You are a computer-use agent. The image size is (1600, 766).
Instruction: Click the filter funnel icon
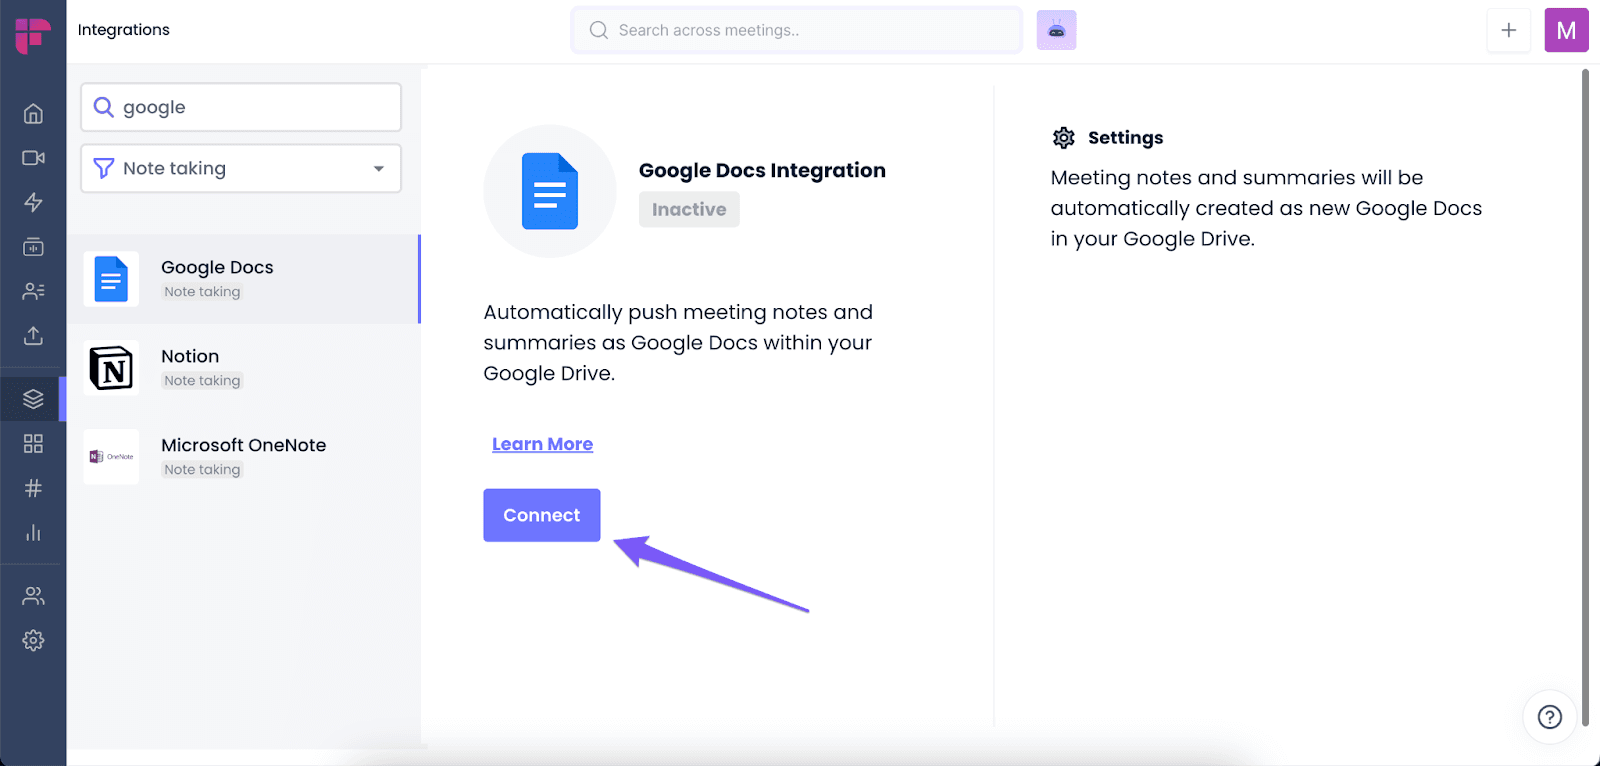coord(103,168)
